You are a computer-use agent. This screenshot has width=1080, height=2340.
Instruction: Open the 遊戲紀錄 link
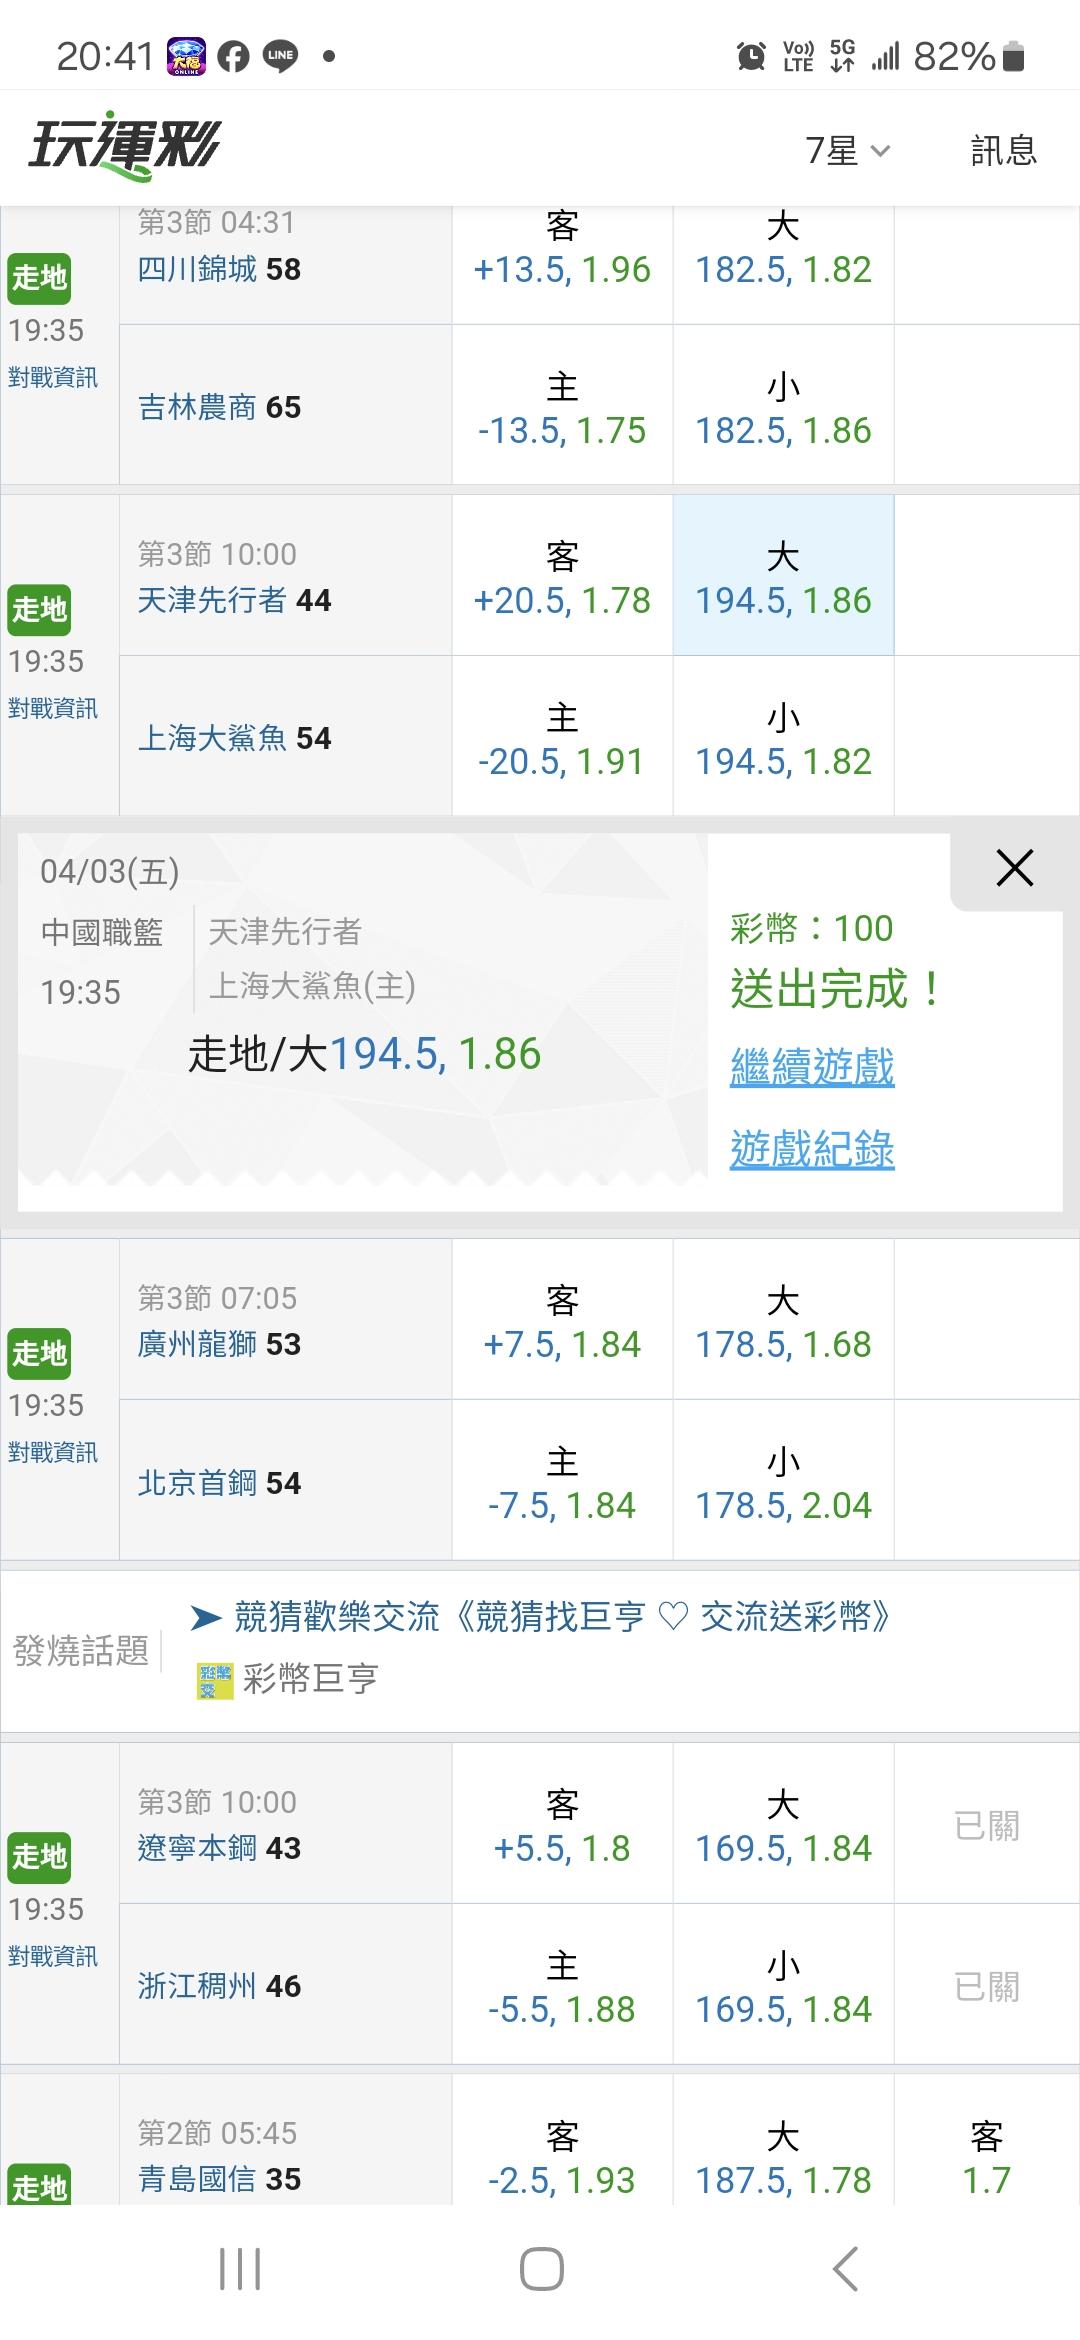coord(812,1149)
